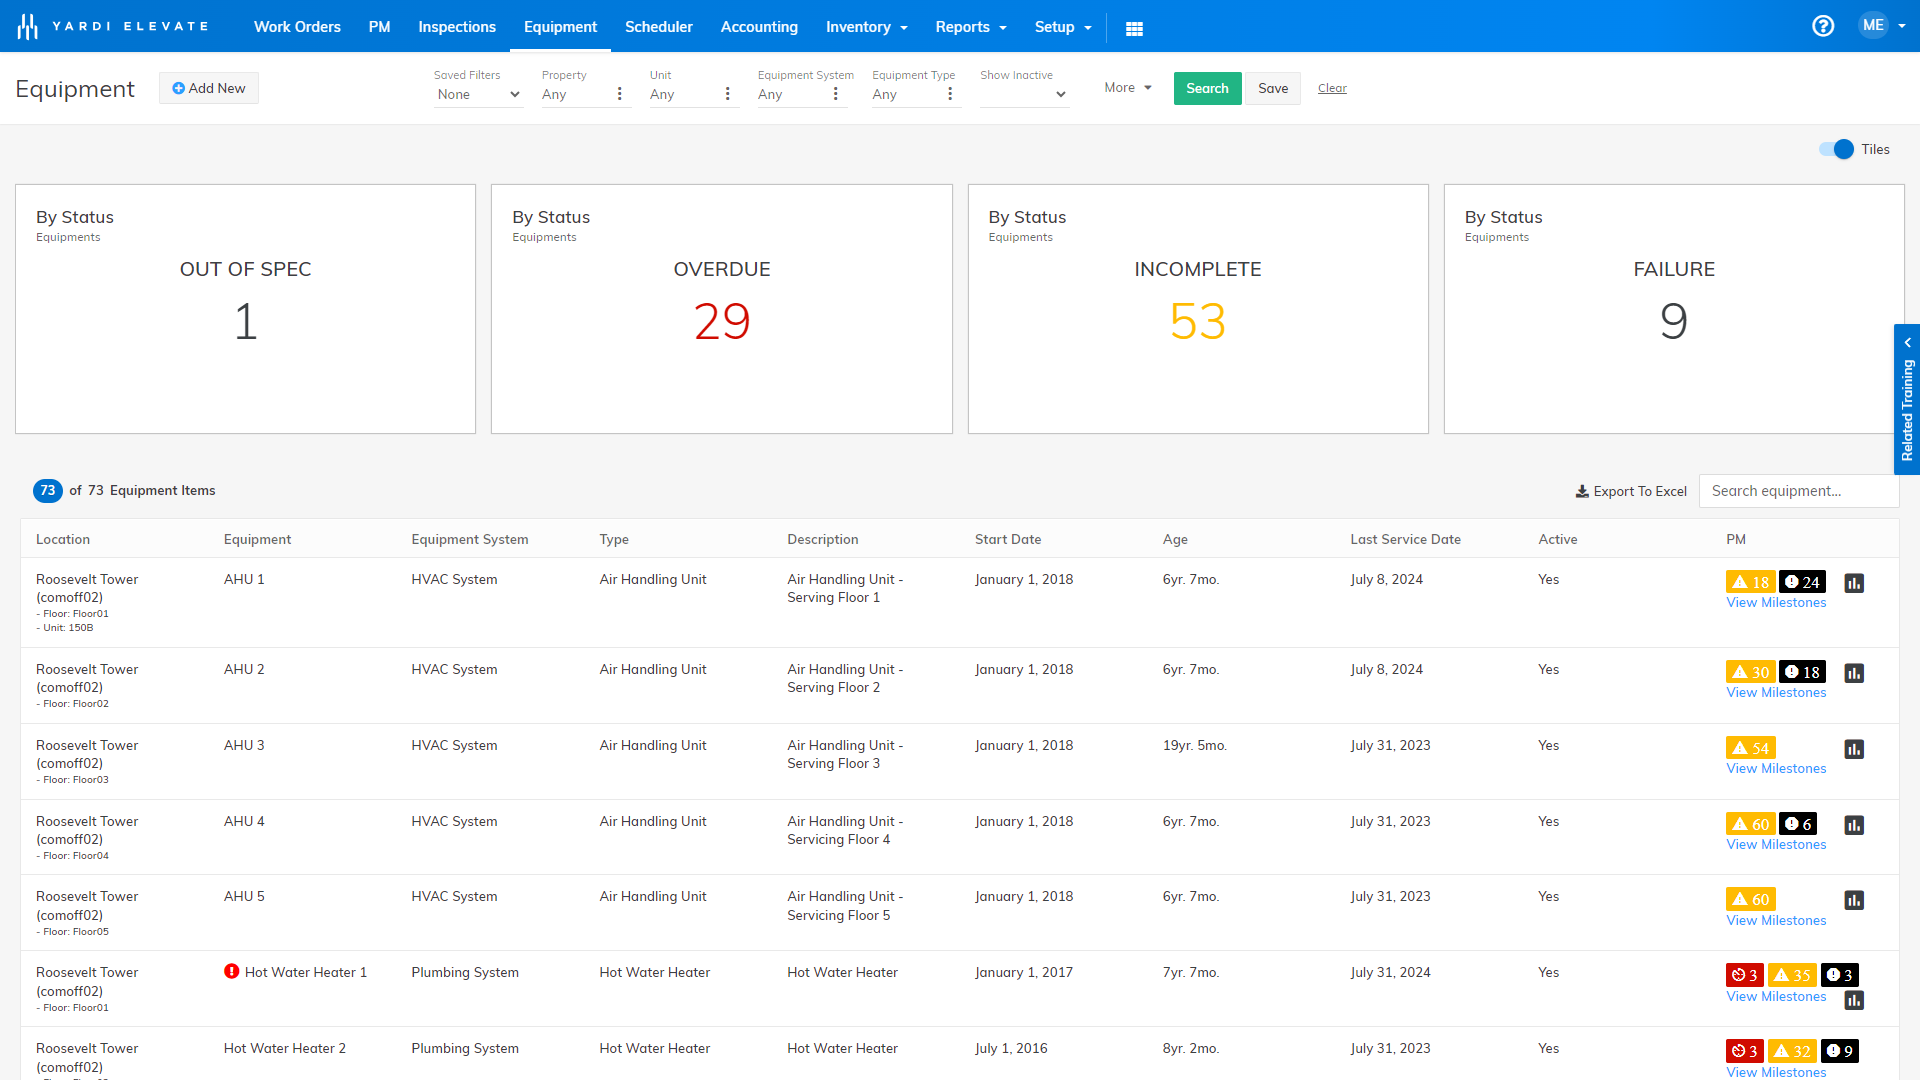Click the bar chart icon in AHU 1 row
Image resolution: width=1920 pixels, height=1080 pixels.
pyautogui.click(x=1855, y=582)
